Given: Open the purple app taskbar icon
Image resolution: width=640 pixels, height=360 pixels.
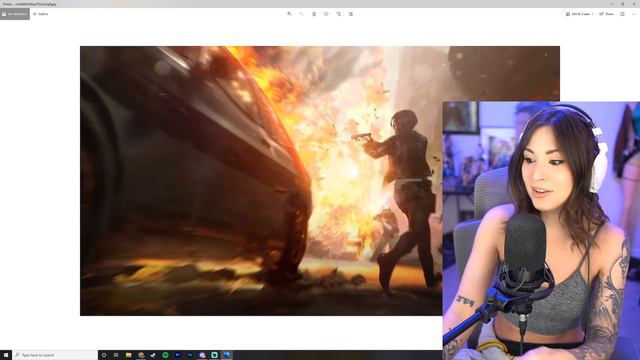Looking at the screenshot, I should (x=202, y=355).
